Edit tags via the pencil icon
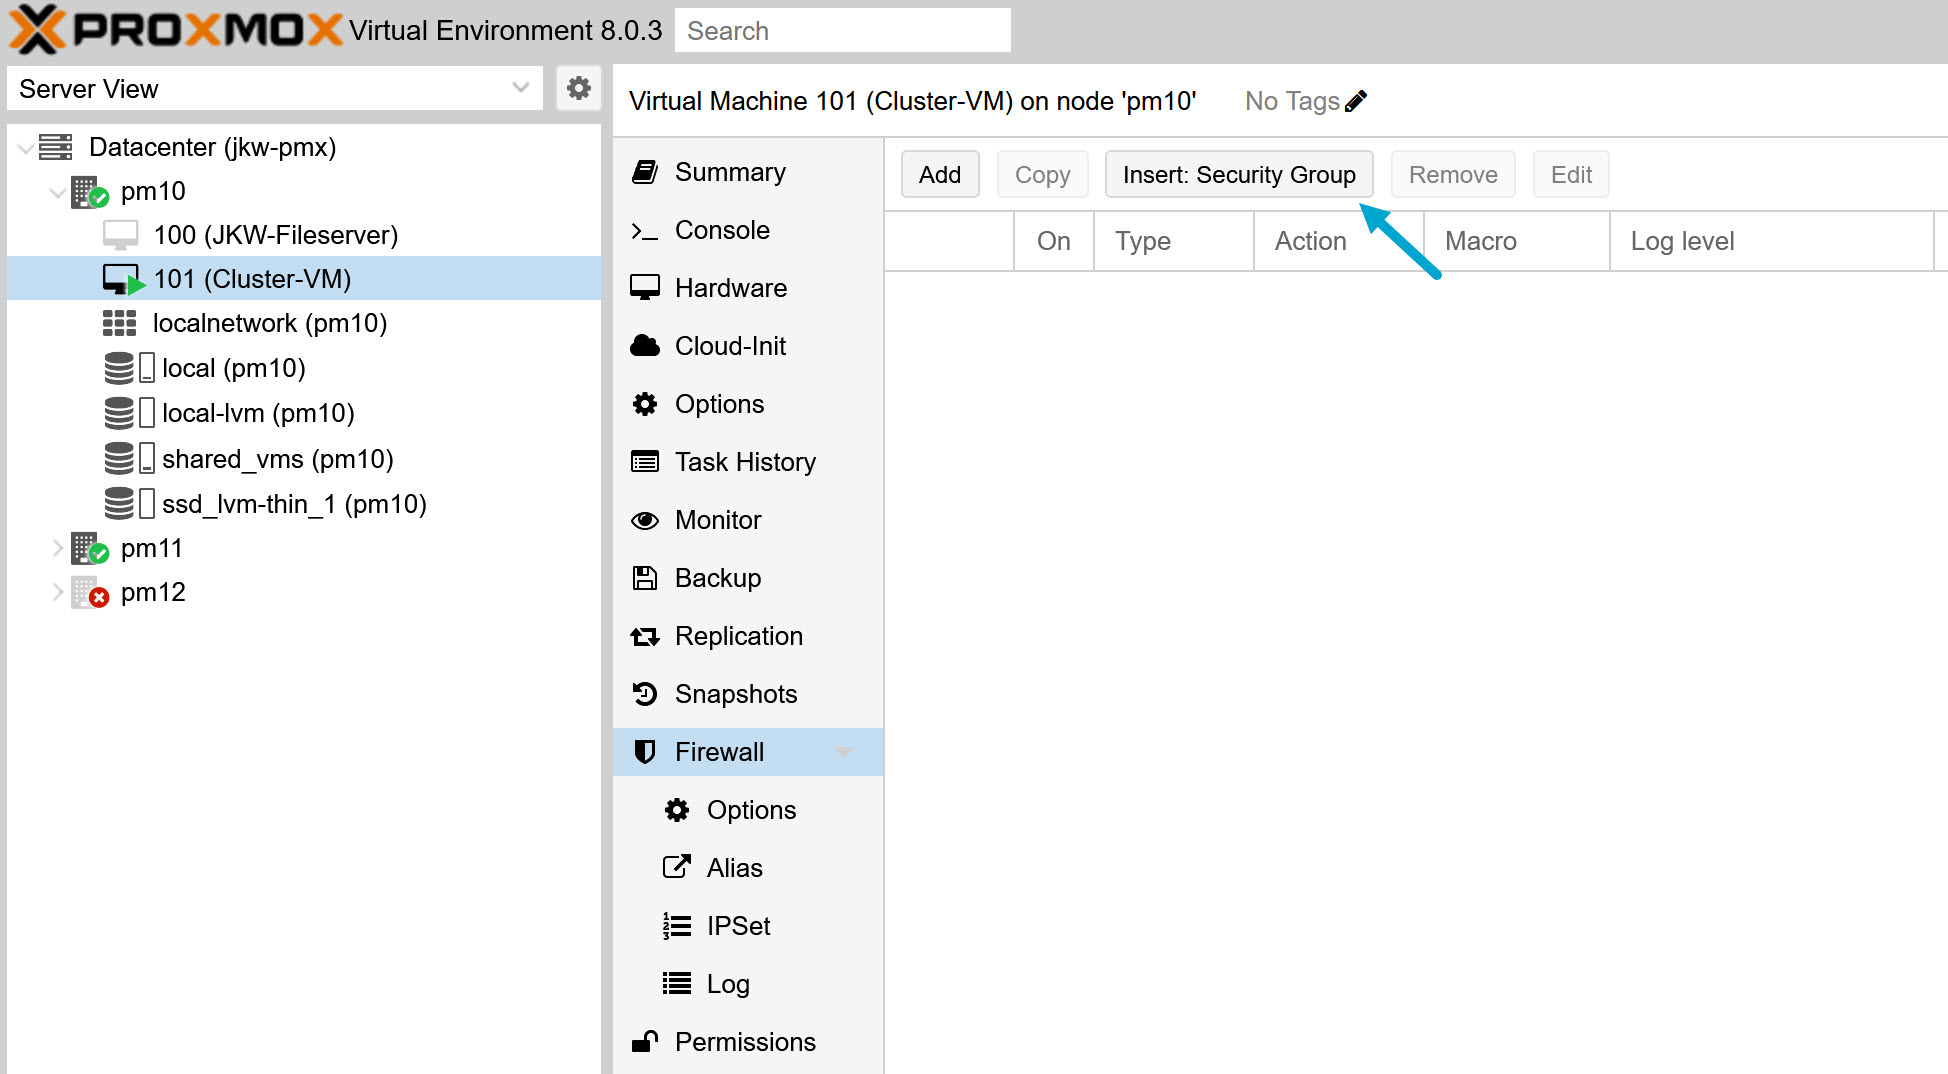 pyautogui.click(x=1357, y=100)
